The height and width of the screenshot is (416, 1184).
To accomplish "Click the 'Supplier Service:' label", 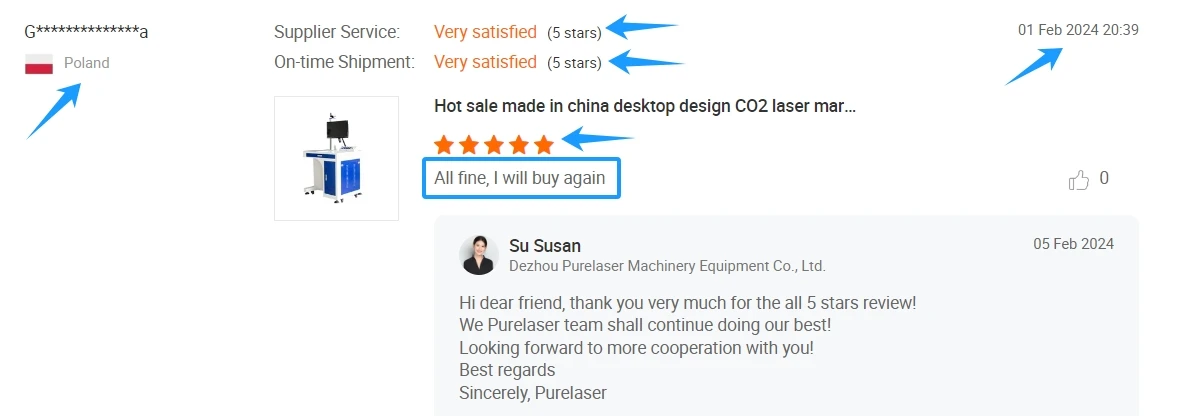I will [337, 32].
